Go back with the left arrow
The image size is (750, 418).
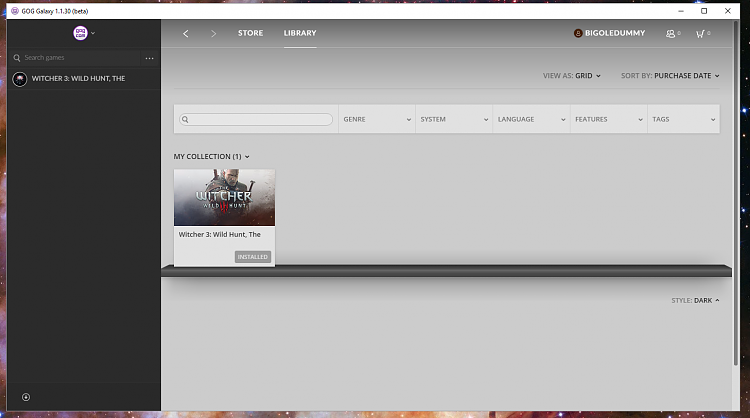(186, 33)
